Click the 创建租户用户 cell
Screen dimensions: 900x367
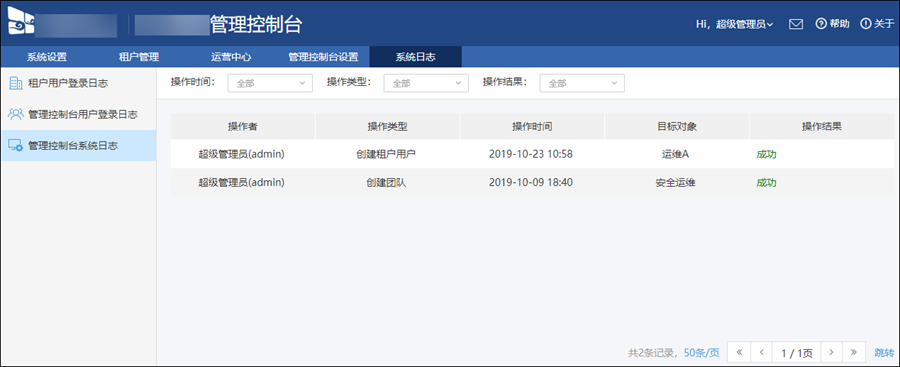coord(387,154)
